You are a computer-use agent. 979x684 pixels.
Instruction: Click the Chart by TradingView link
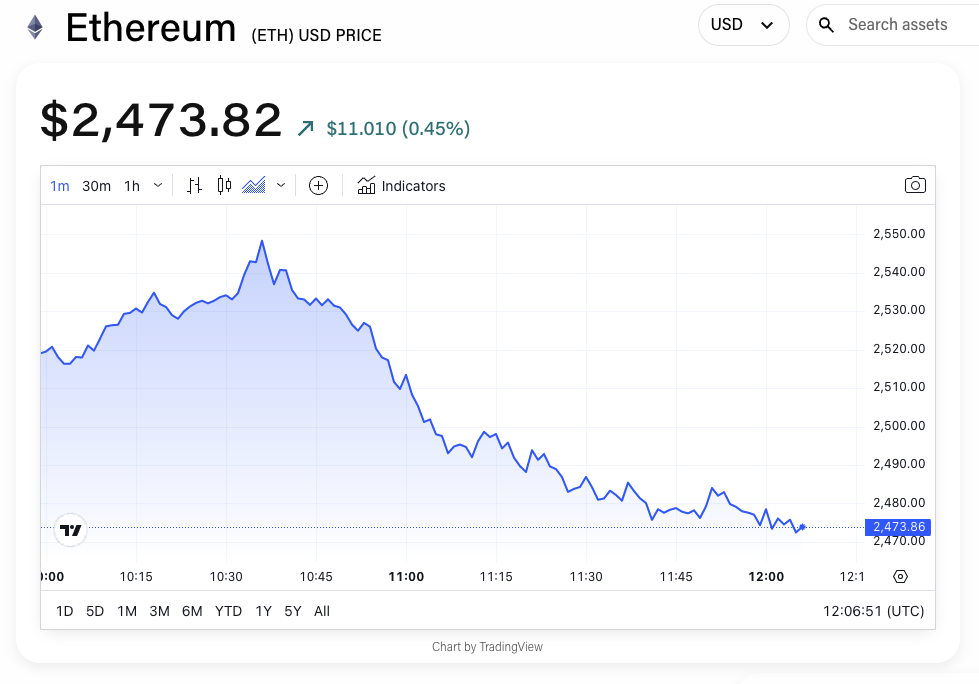[489, 646]
